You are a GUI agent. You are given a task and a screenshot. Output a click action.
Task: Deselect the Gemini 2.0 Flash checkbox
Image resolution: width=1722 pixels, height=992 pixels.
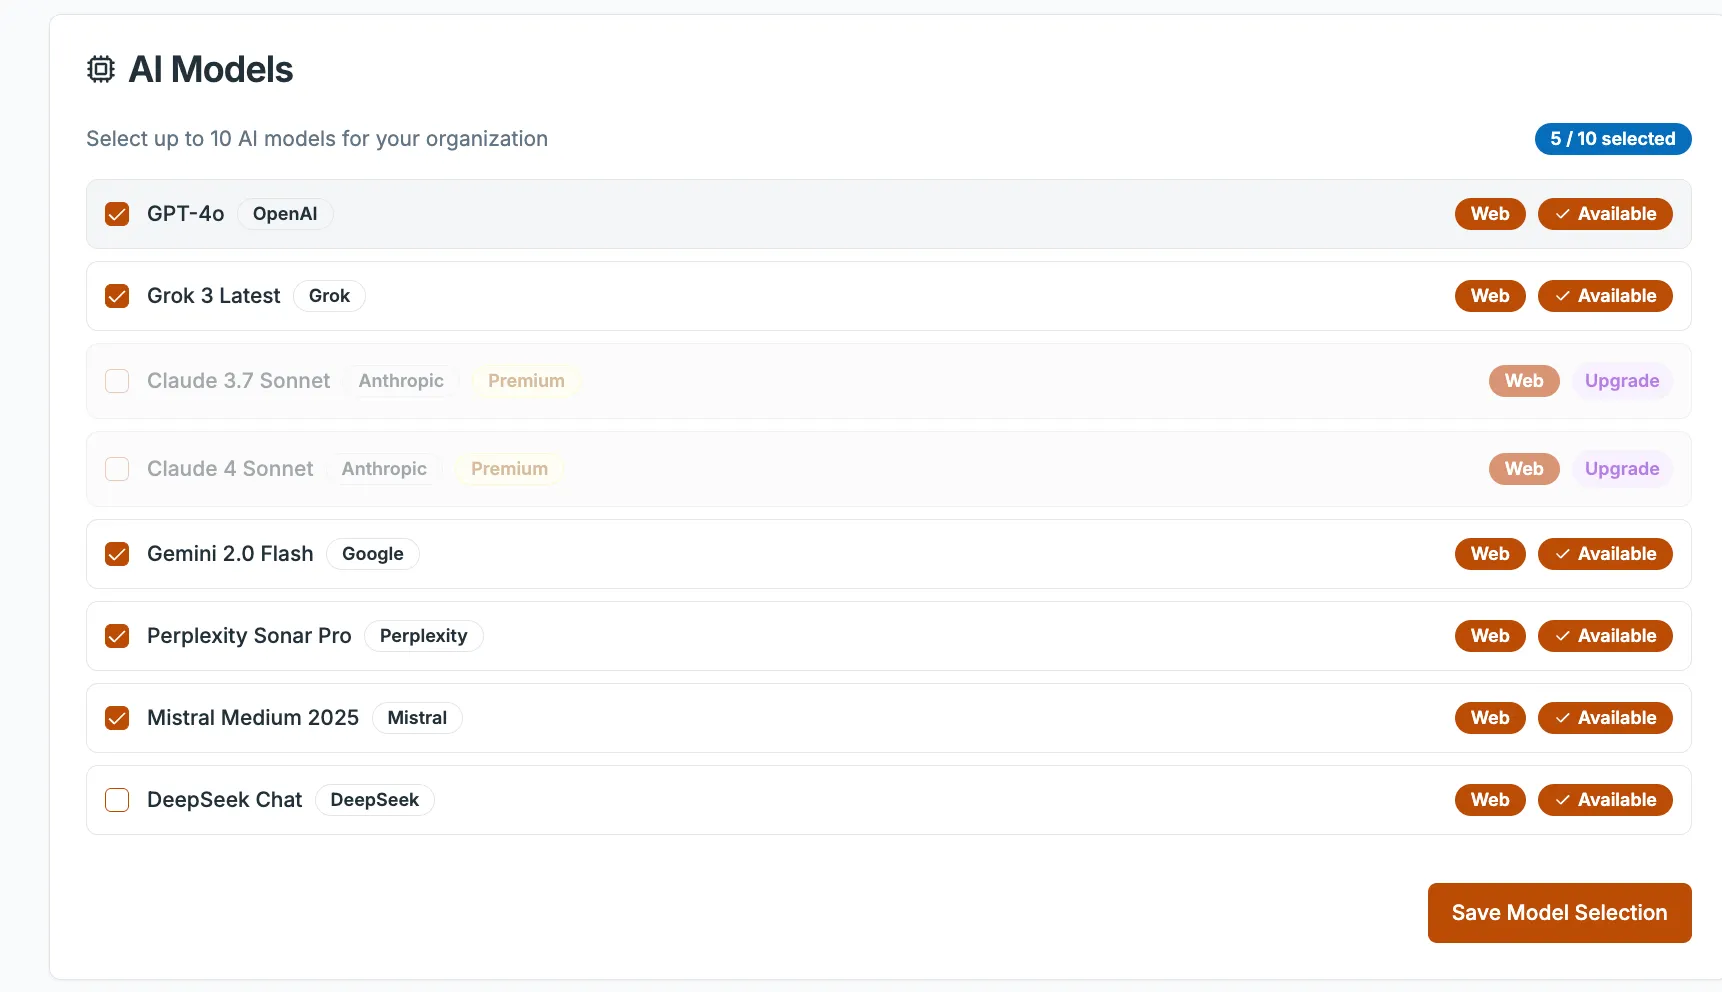[117, 554]
